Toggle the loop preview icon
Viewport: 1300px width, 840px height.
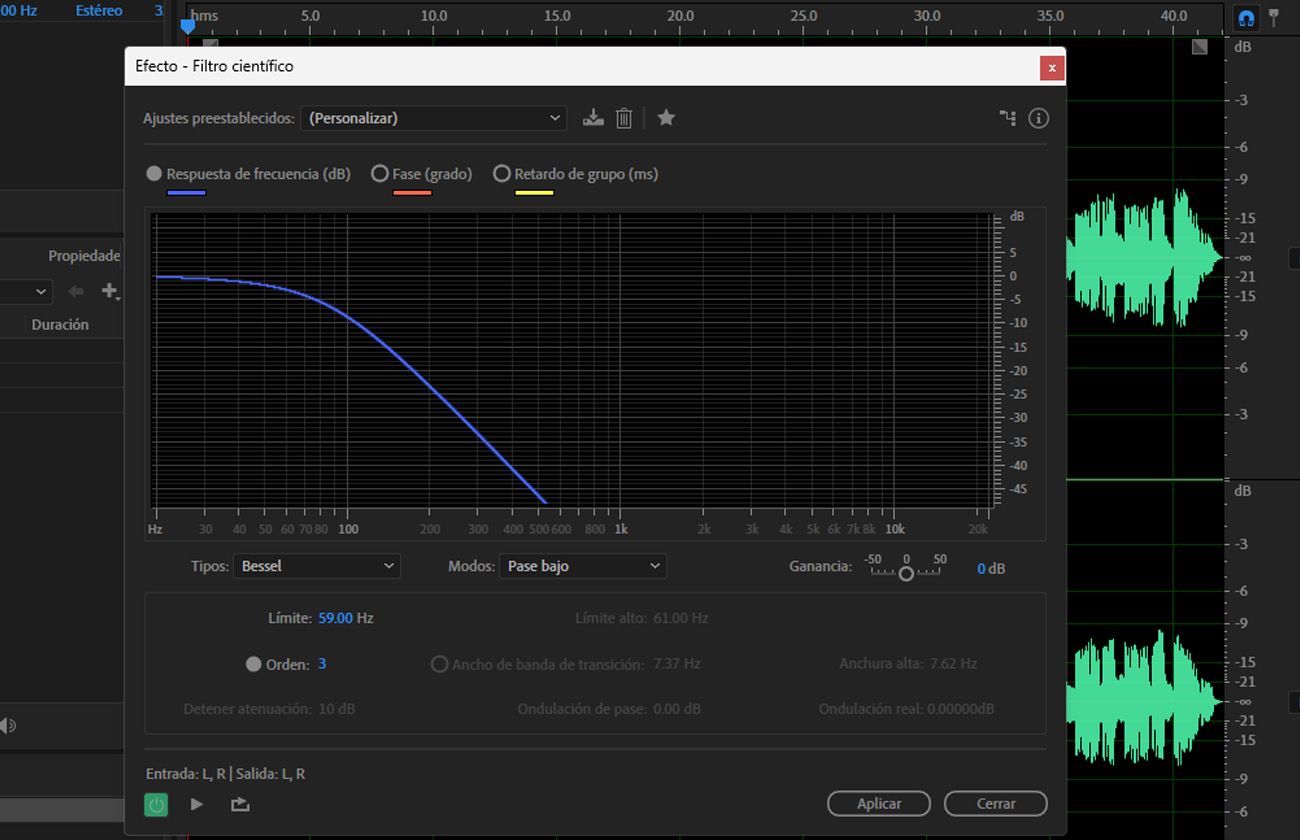click(x=240, y=804)
